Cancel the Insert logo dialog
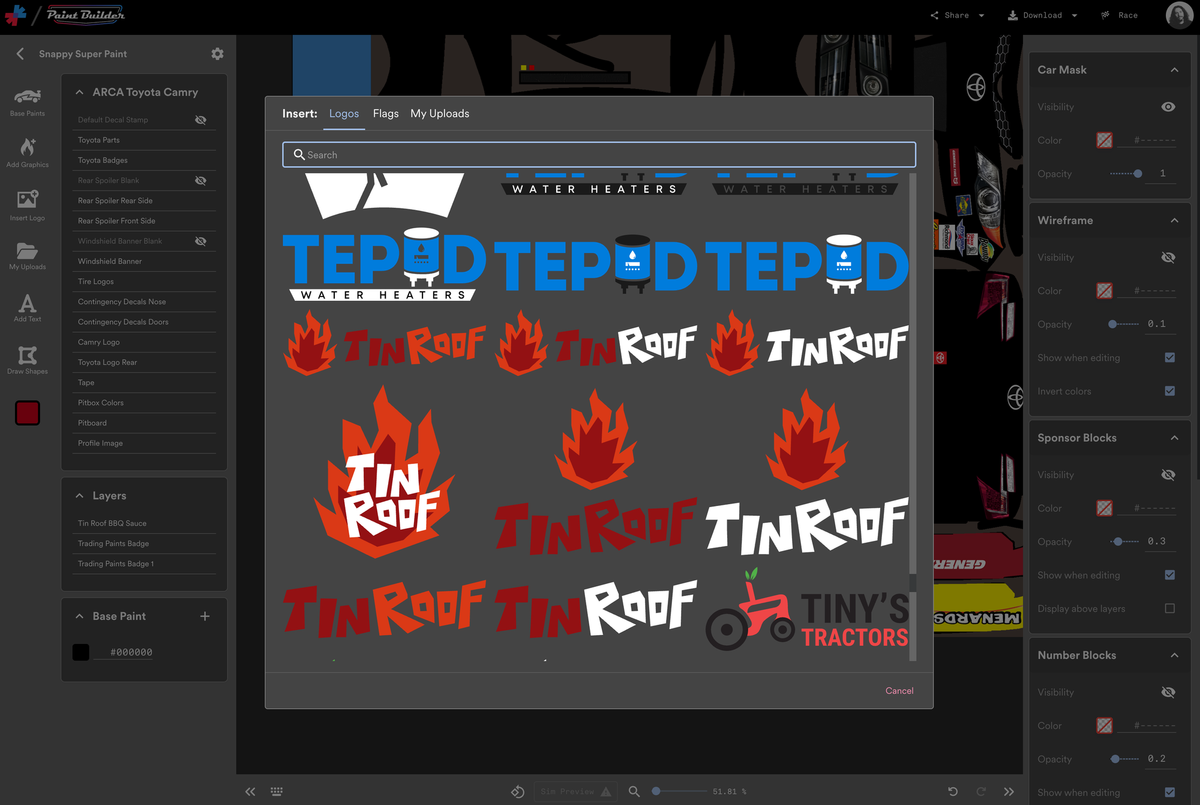Screen dimensions: 1200x805 [899, 691]
